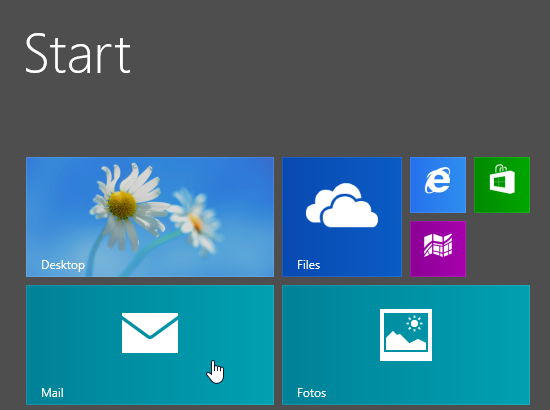Select the 'Files' tile label
The width and height of the screenshot is (550, 410).
point(308,265)
